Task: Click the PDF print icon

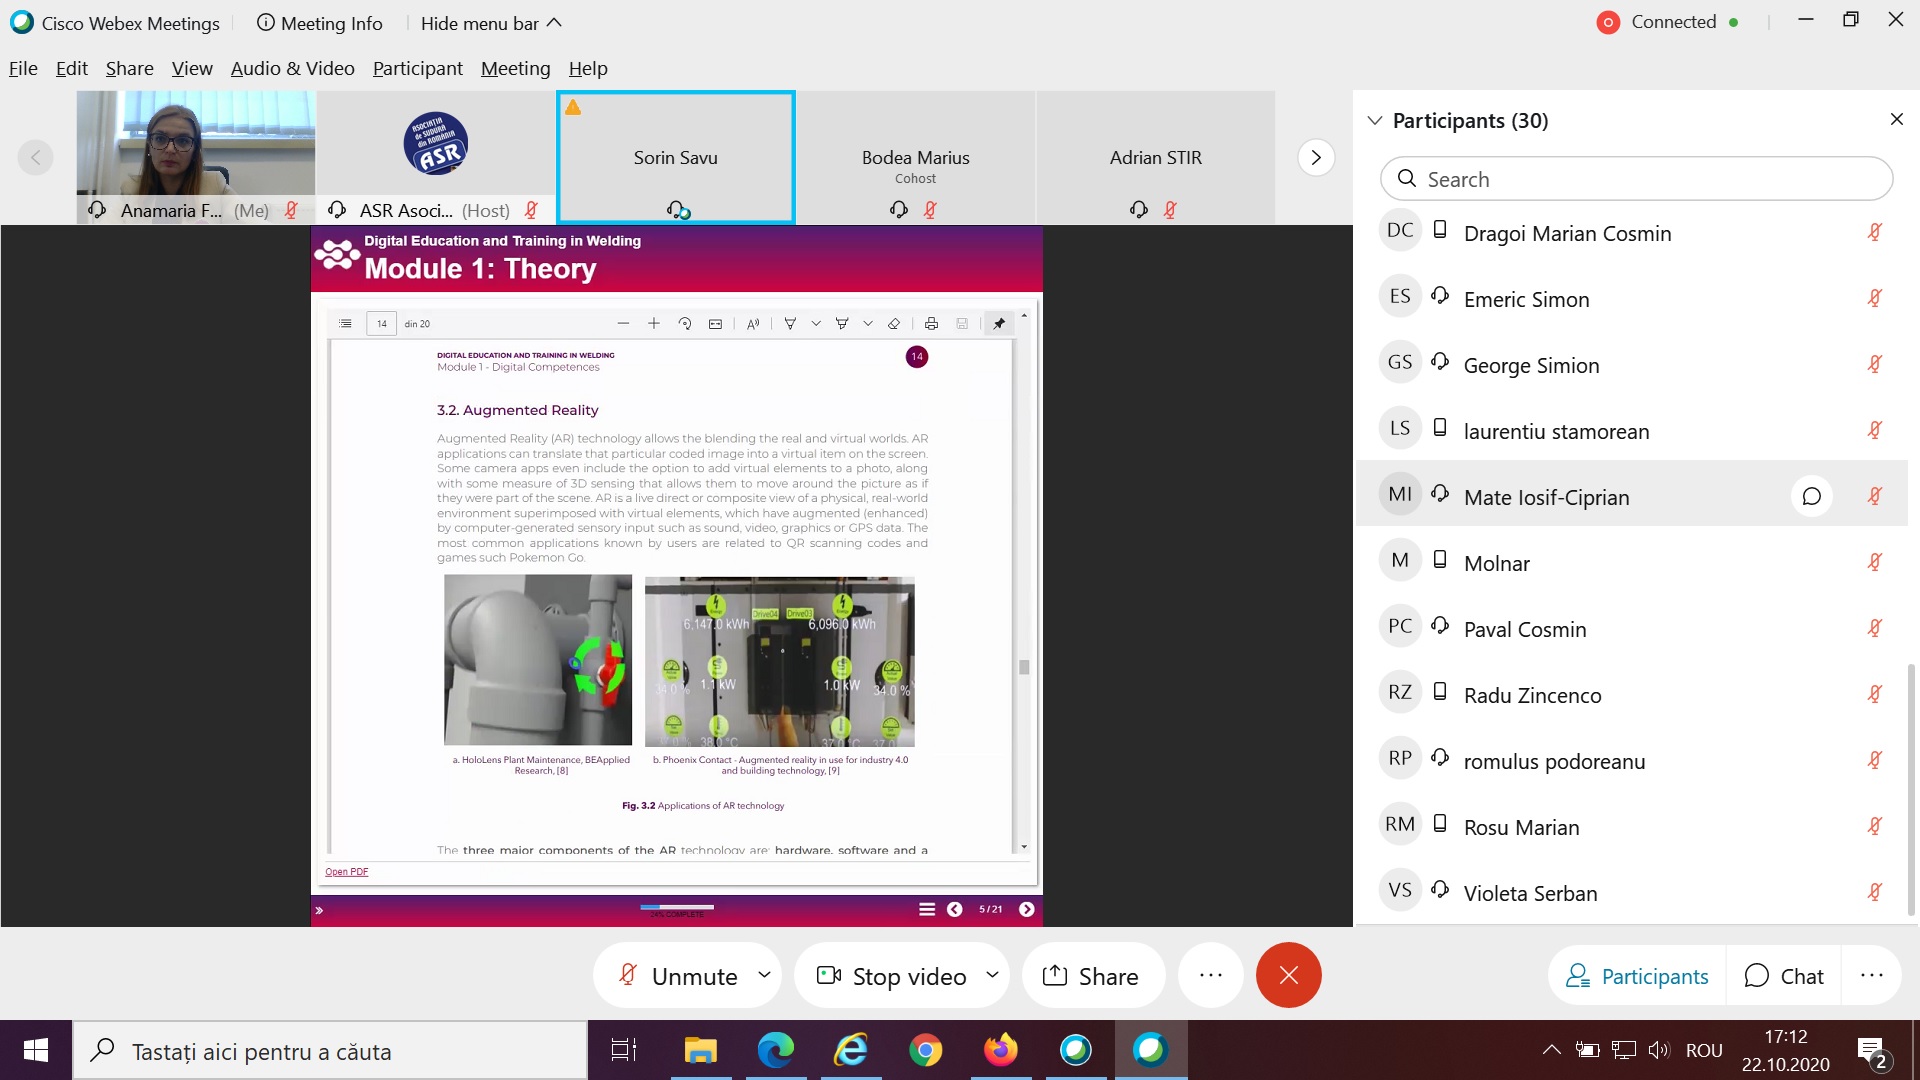Action: tap(931, 324)
